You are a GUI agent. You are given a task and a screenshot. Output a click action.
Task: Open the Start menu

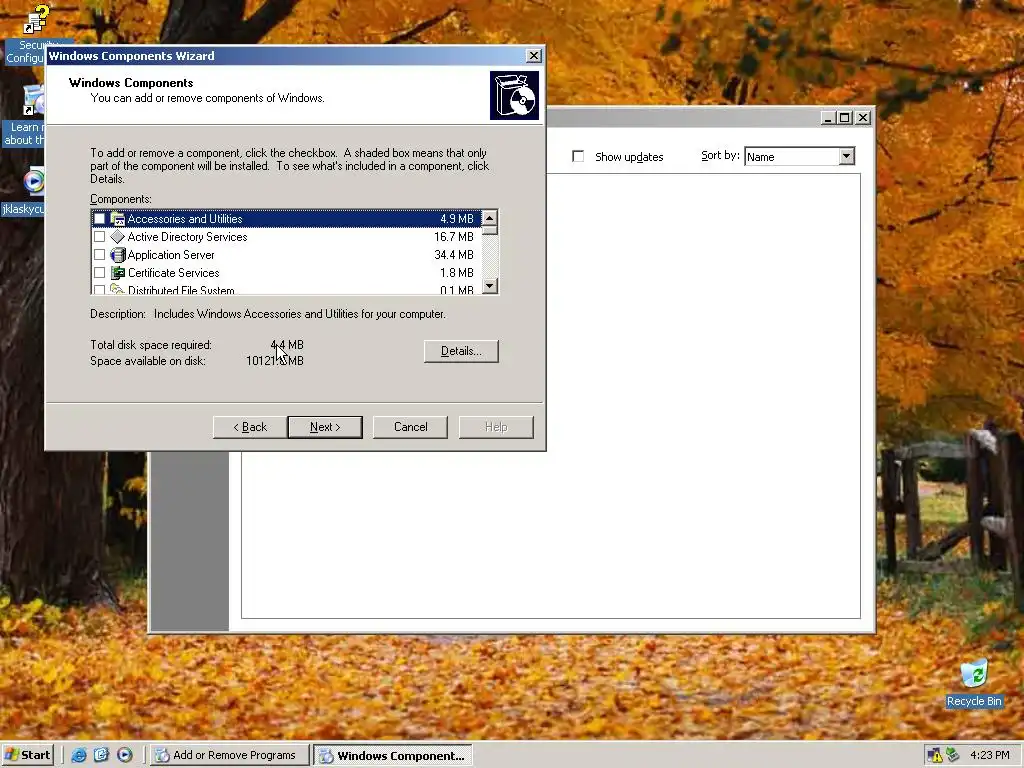(x=27, y=755)
